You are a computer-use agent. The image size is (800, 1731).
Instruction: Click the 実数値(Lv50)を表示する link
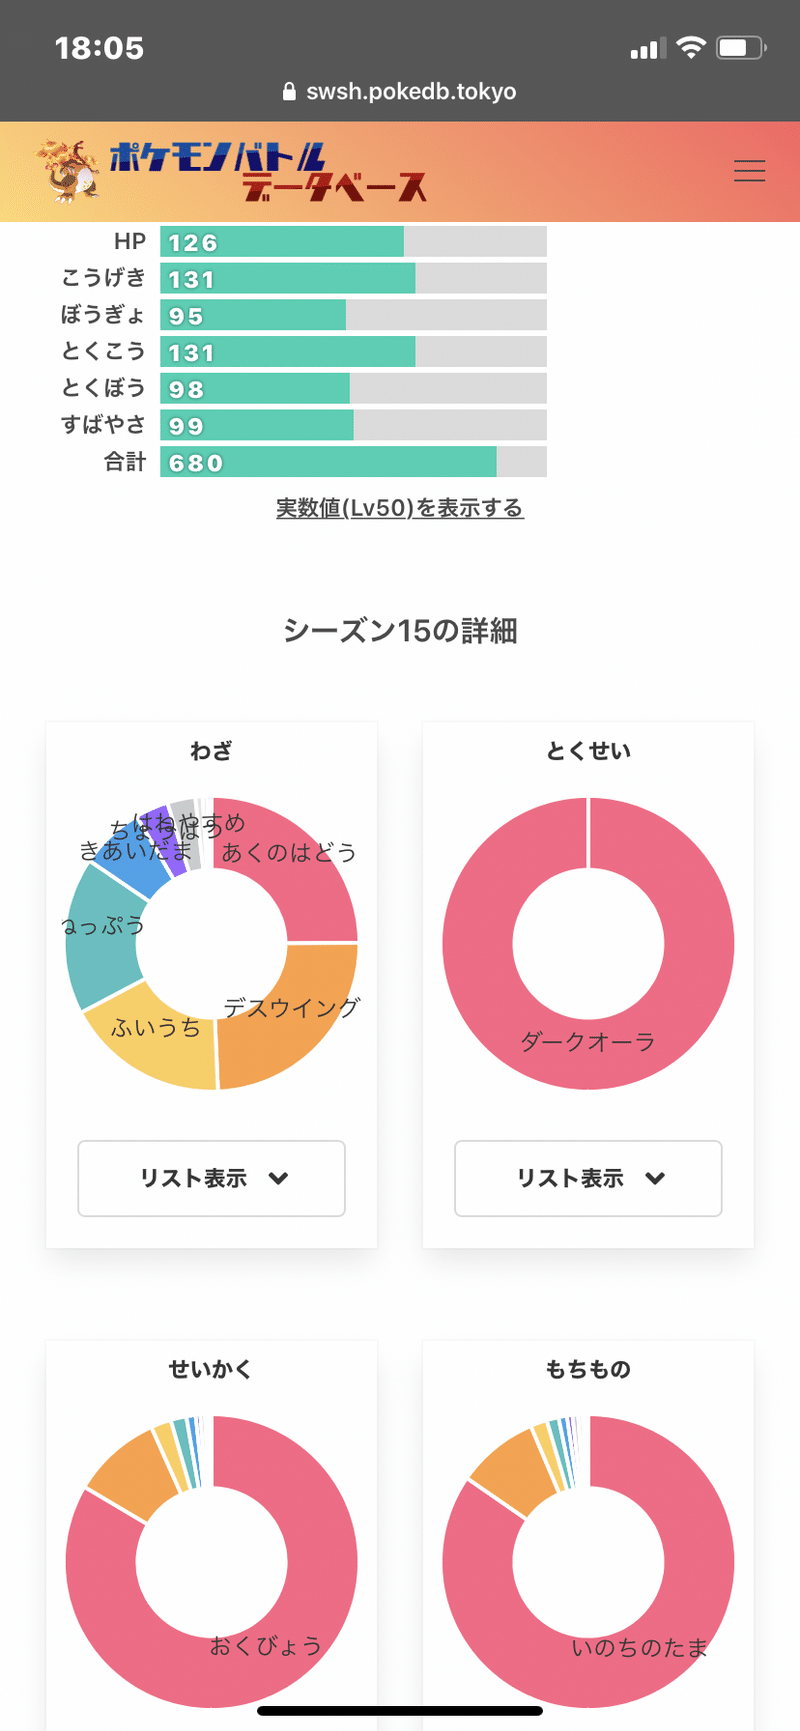point(400,508)
